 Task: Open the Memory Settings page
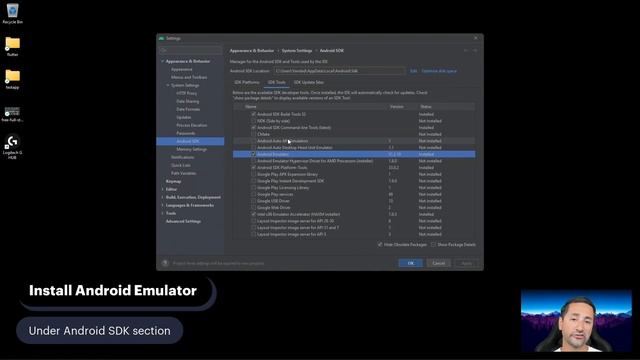click(191, 149)
